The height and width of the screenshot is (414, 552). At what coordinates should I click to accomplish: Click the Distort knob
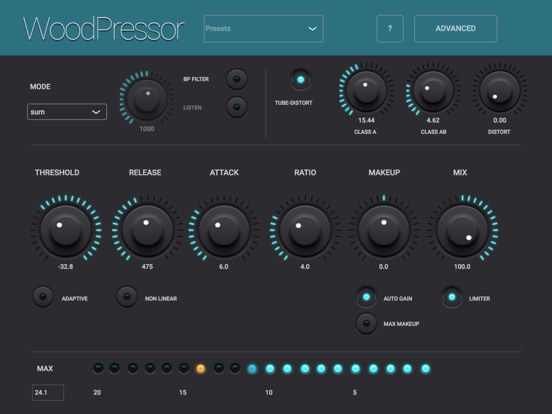pos(500,91)
